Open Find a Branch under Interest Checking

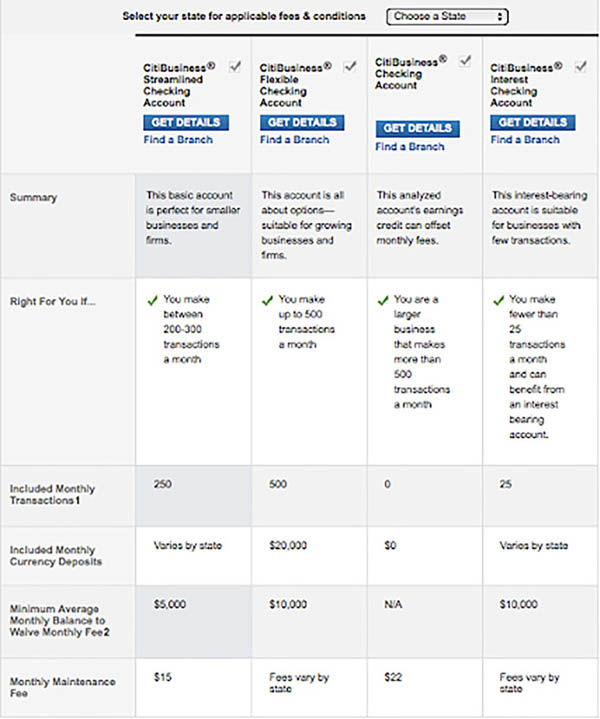tap(525, 140)
